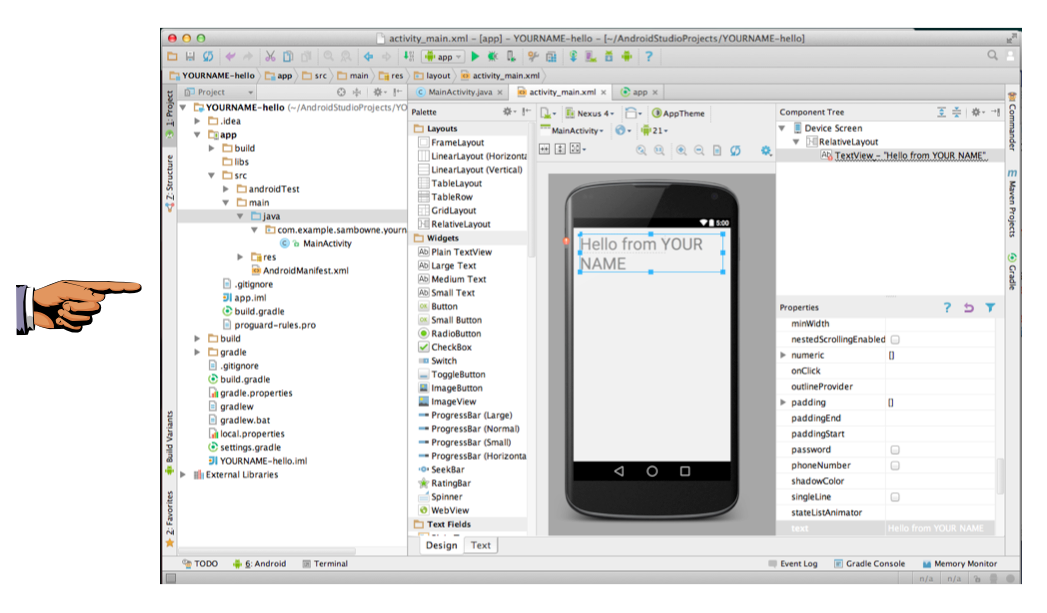This screenshot has height=613, width=1047.
Task: Expand the External Libraries tree node
Action: pyautogui.click(x=183, y=475)
